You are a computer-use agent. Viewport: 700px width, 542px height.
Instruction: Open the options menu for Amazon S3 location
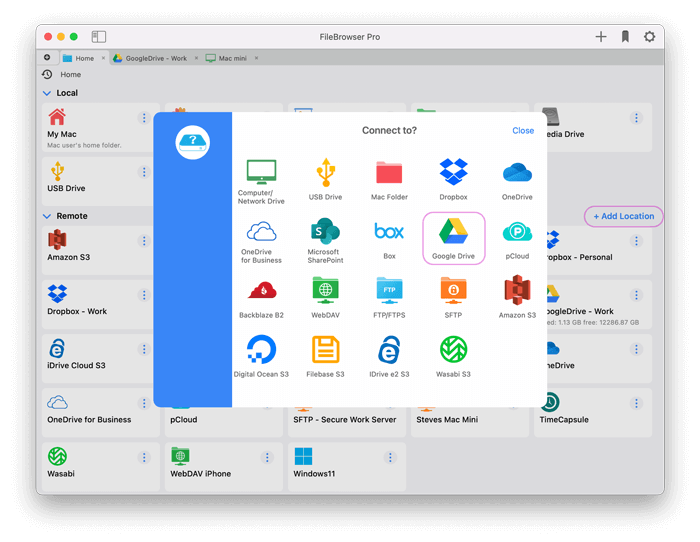[x=144, y=241]
